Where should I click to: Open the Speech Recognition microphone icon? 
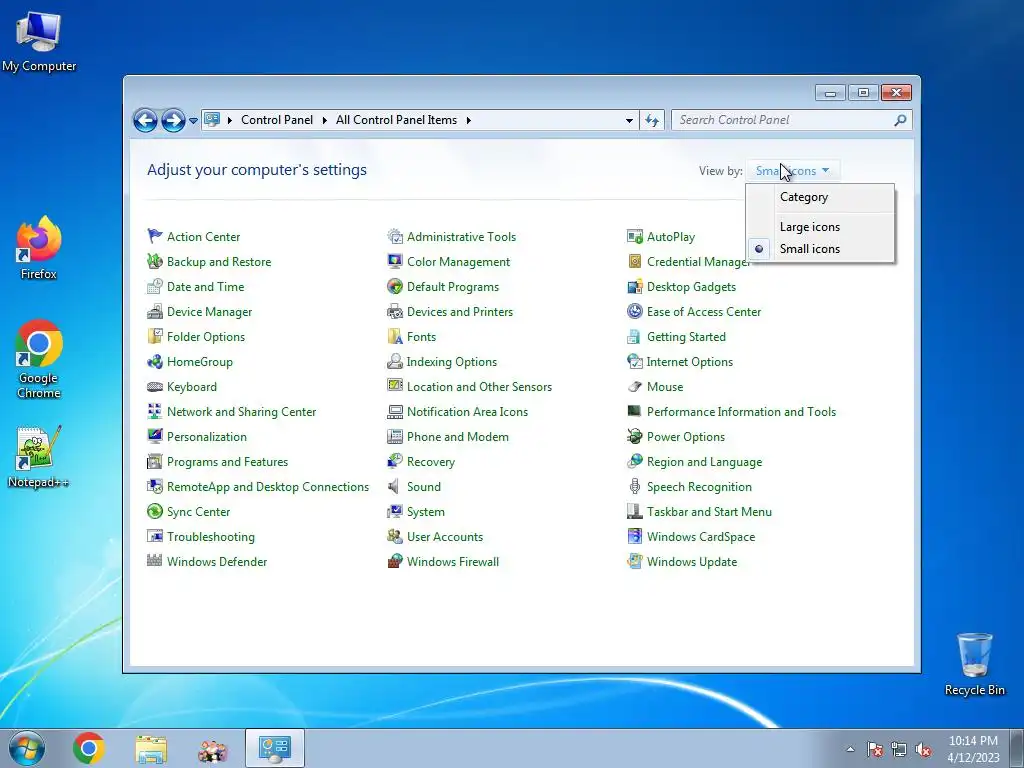(x=635, y=487)
